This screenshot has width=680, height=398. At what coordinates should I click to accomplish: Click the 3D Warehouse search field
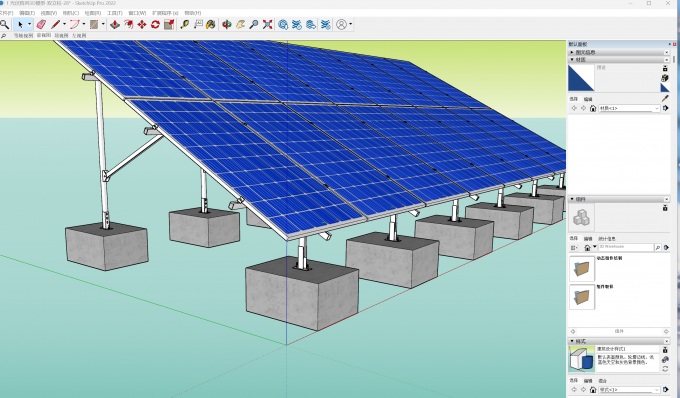(626, 247)
